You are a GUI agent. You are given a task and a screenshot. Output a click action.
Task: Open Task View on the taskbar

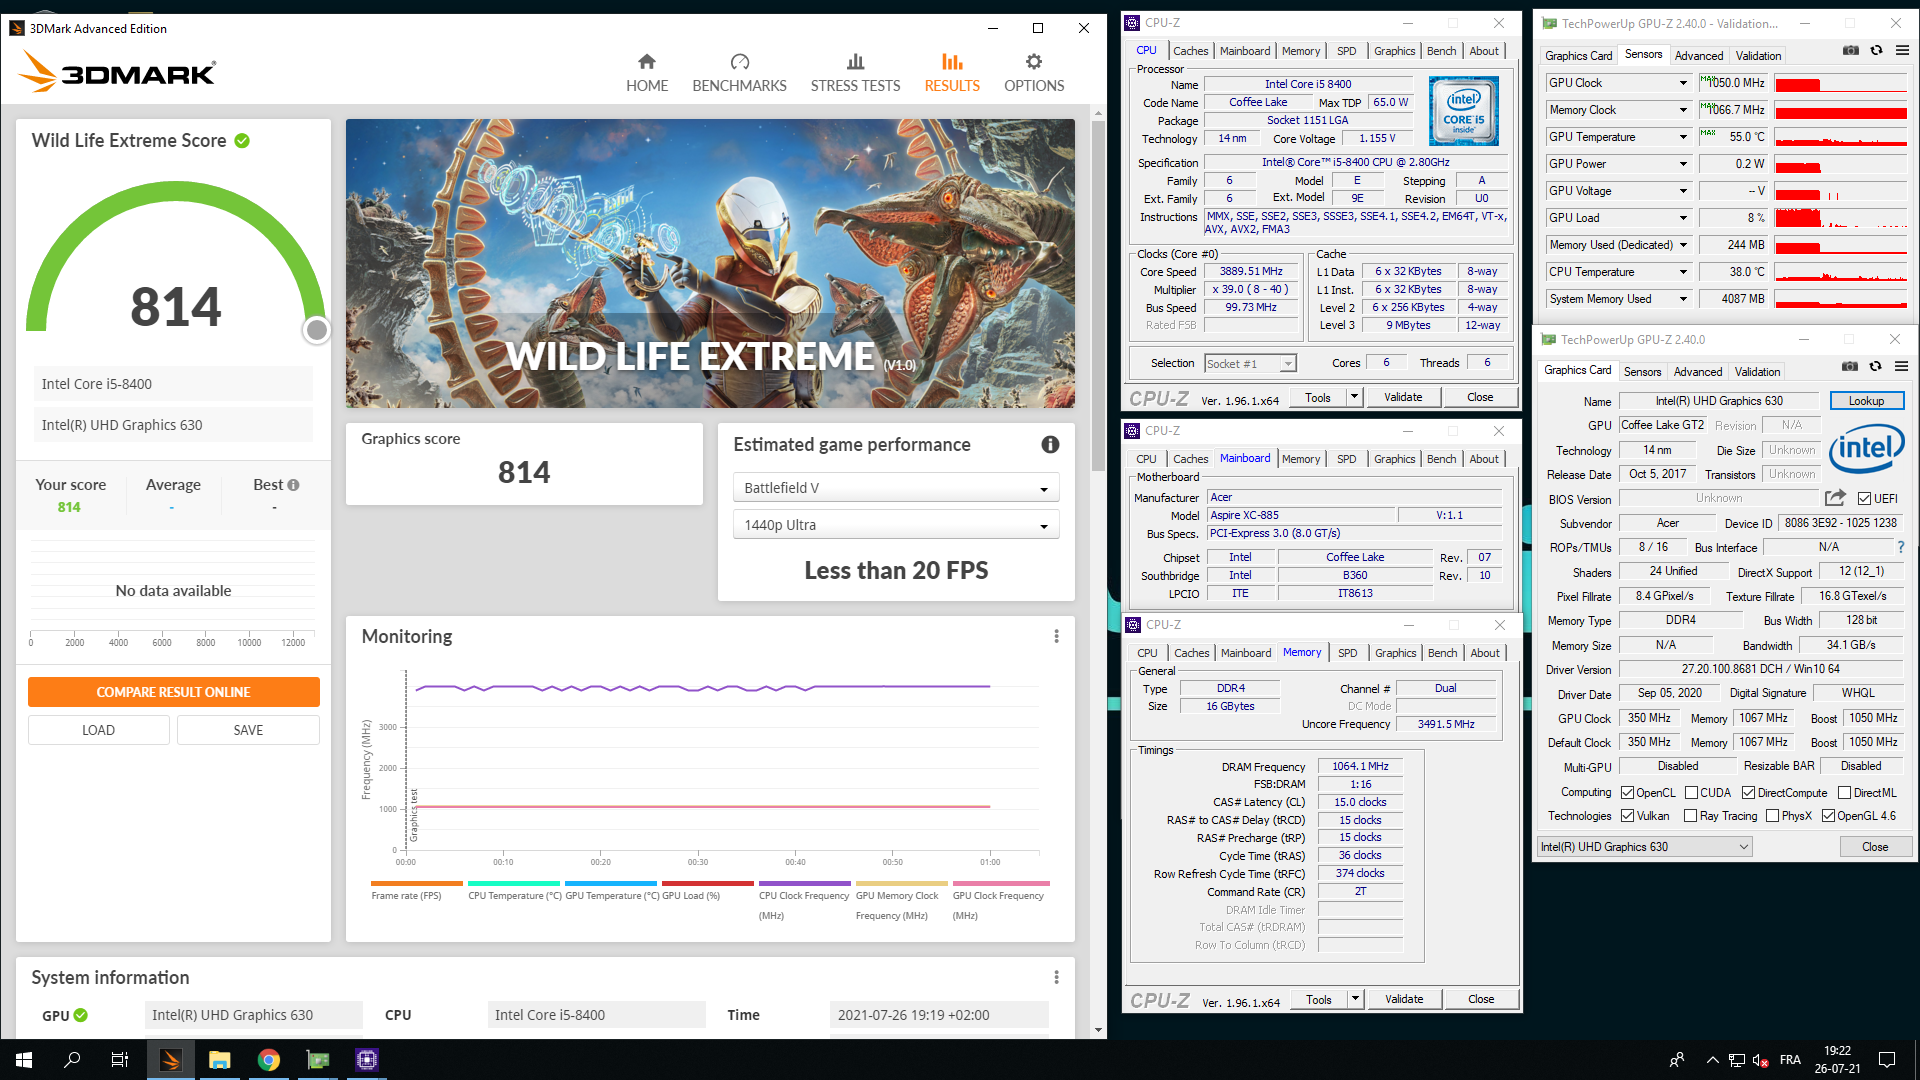pos(120,1060)
